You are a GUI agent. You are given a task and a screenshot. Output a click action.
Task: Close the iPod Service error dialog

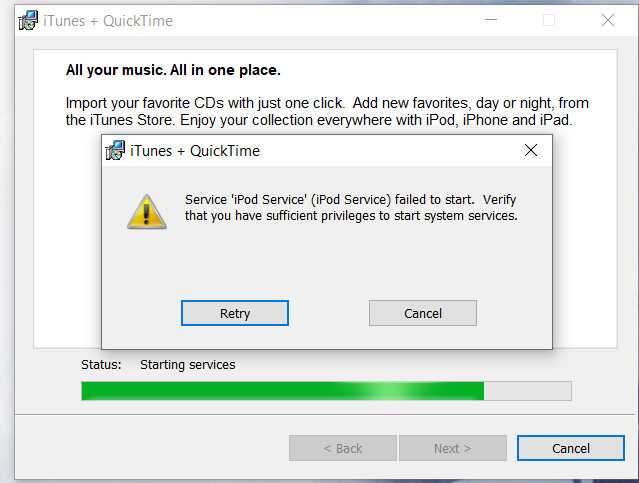[531, 150]
